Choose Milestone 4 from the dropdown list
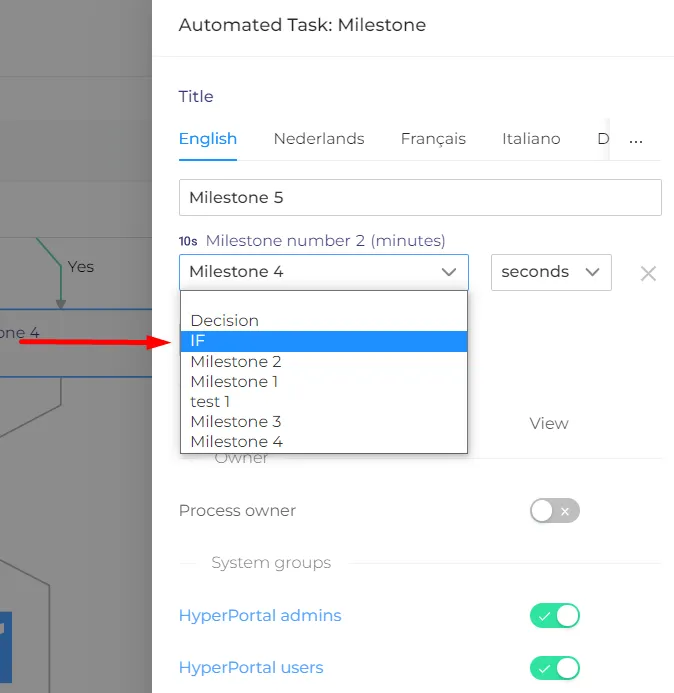The height and width of the screenshot is (693, 674). (x=324, y=441)
